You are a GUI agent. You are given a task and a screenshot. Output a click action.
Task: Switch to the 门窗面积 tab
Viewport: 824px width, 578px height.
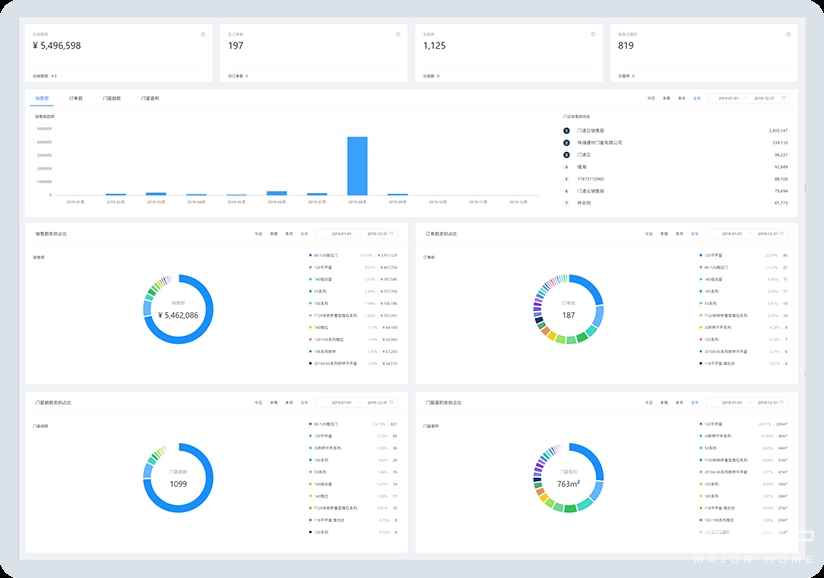click(146, 98)
